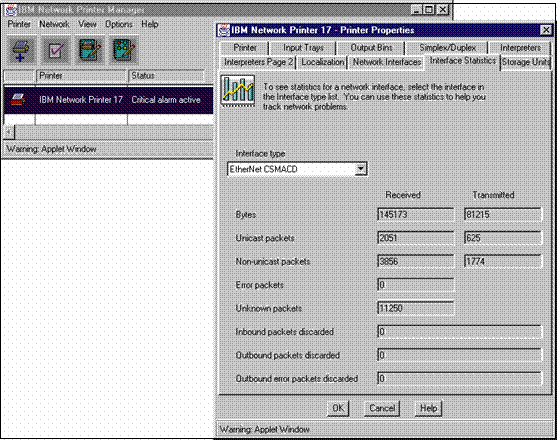Click the EtherNet CSMACD combo box
Viewport: 557px width, 440px height.
(x=297, y=169)
